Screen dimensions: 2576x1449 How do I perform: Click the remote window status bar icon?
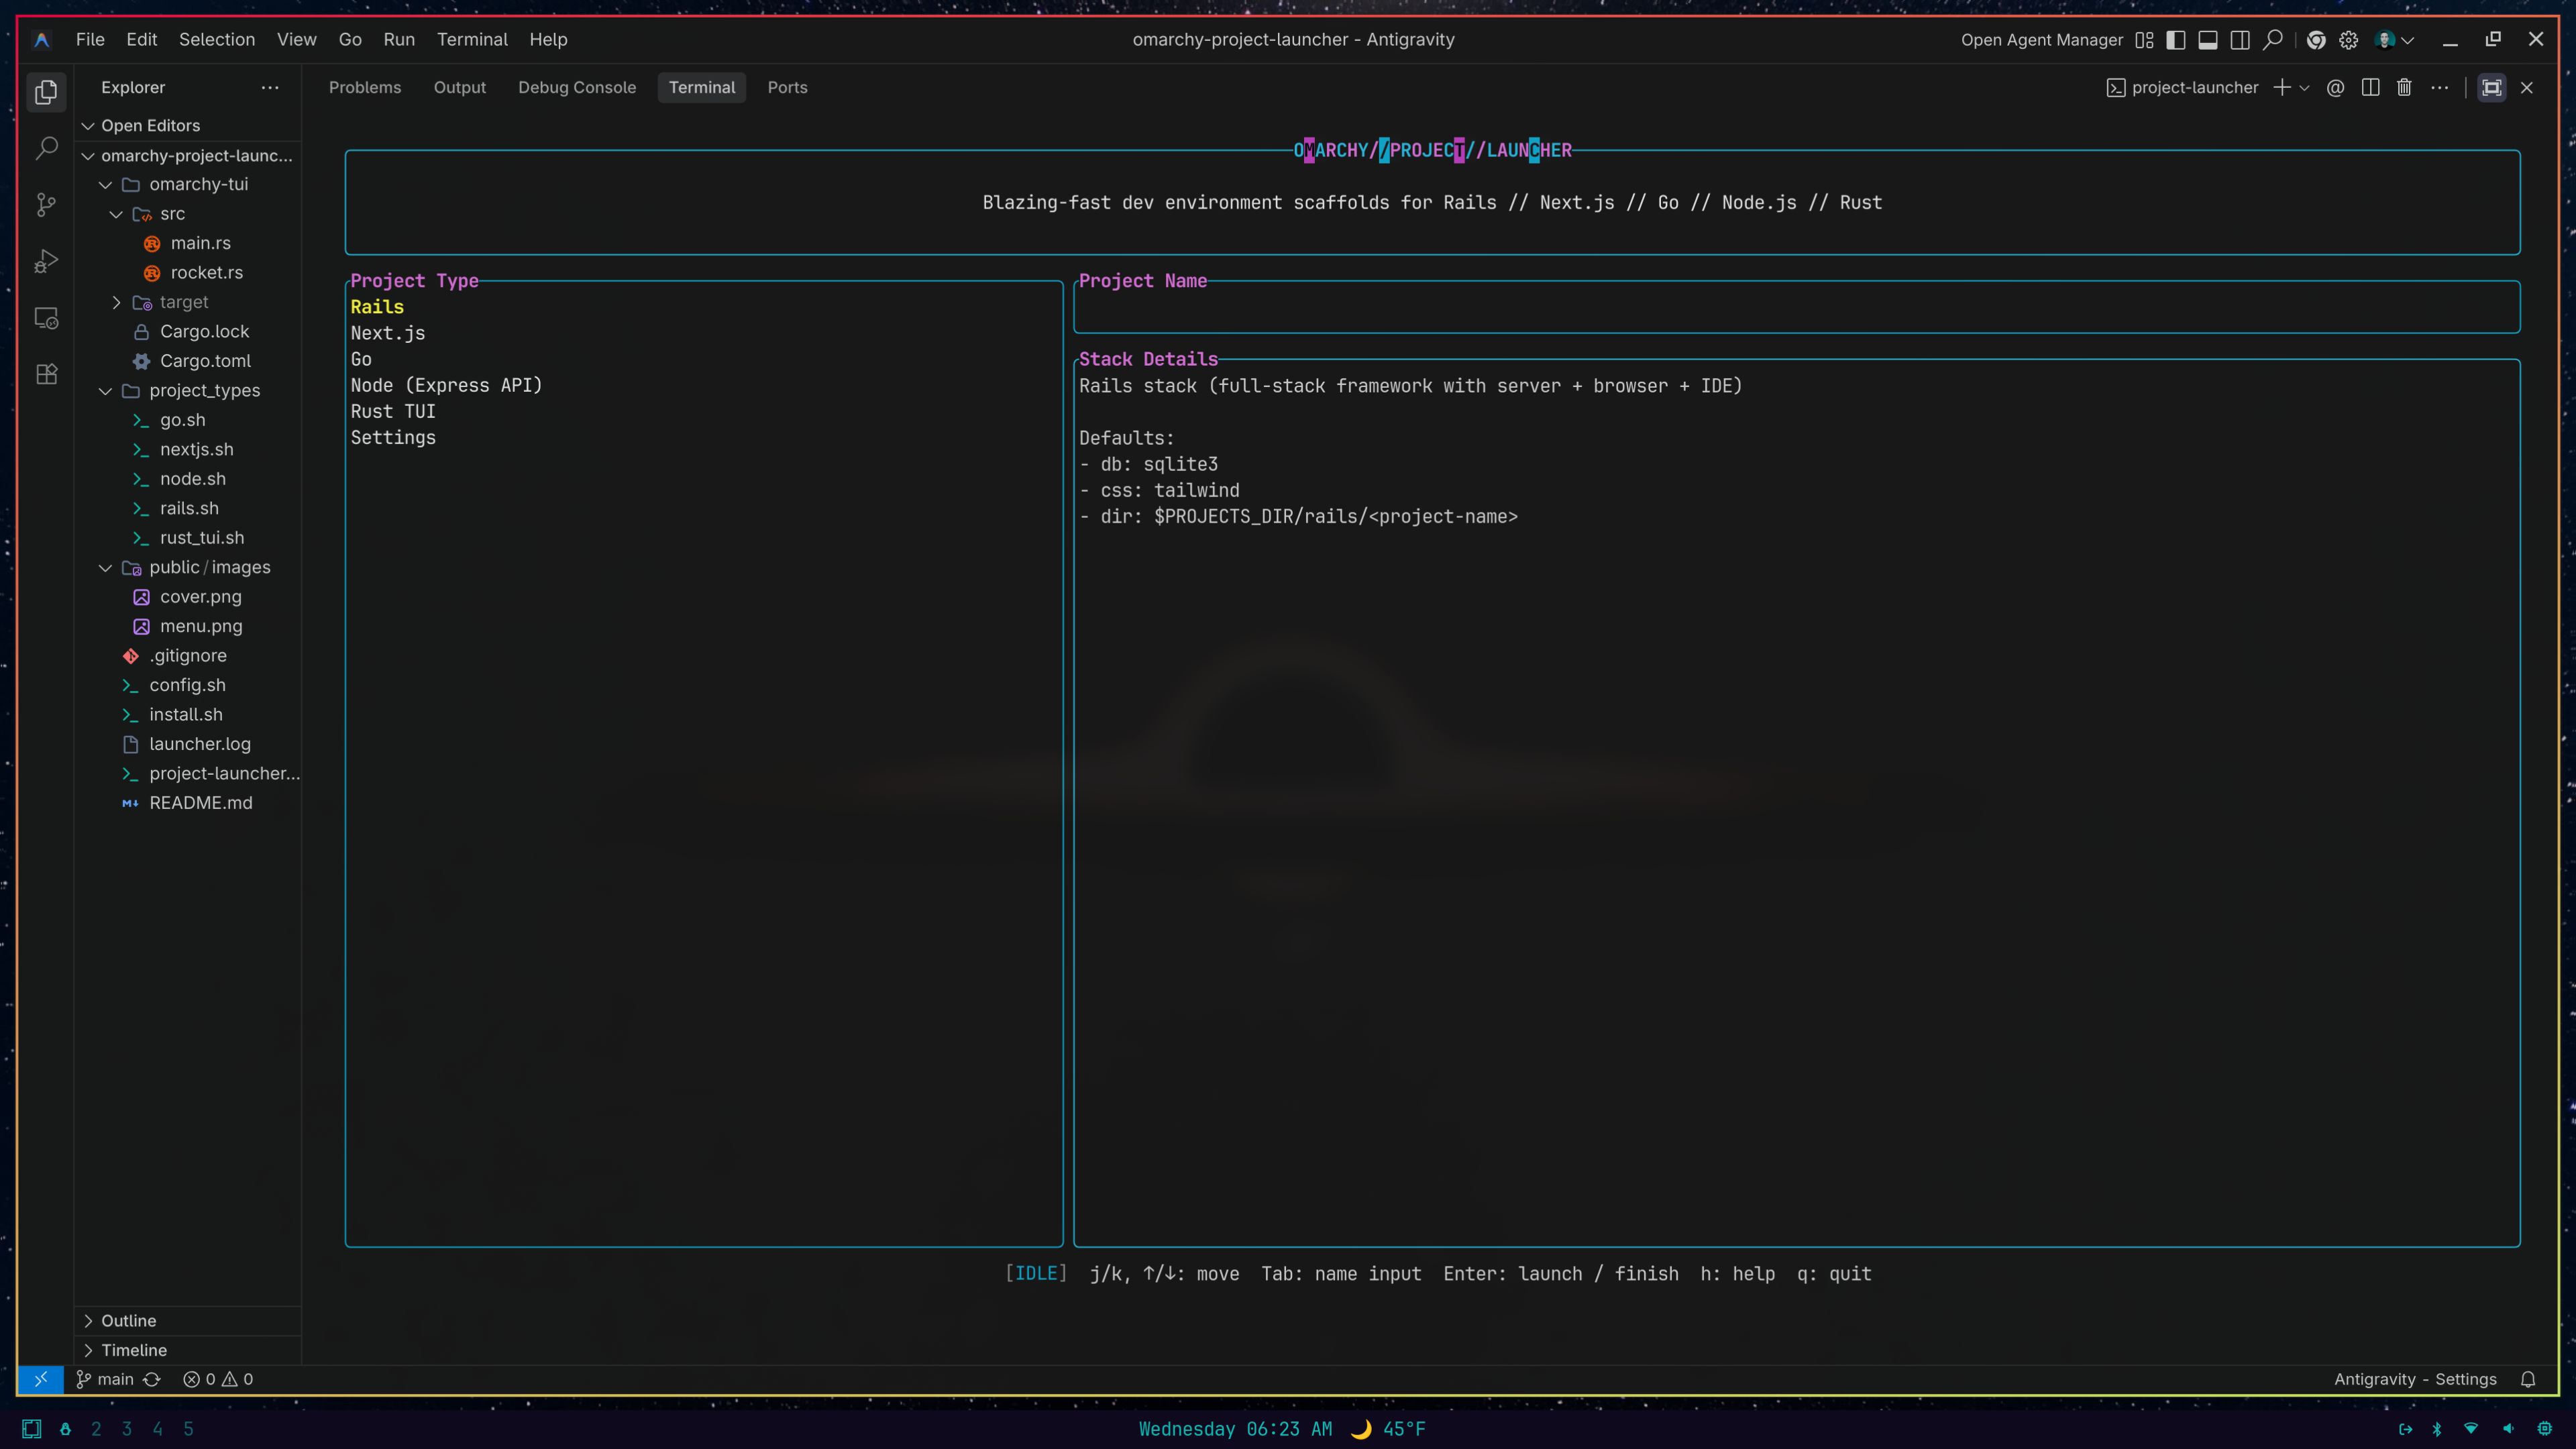(41, 1379)
